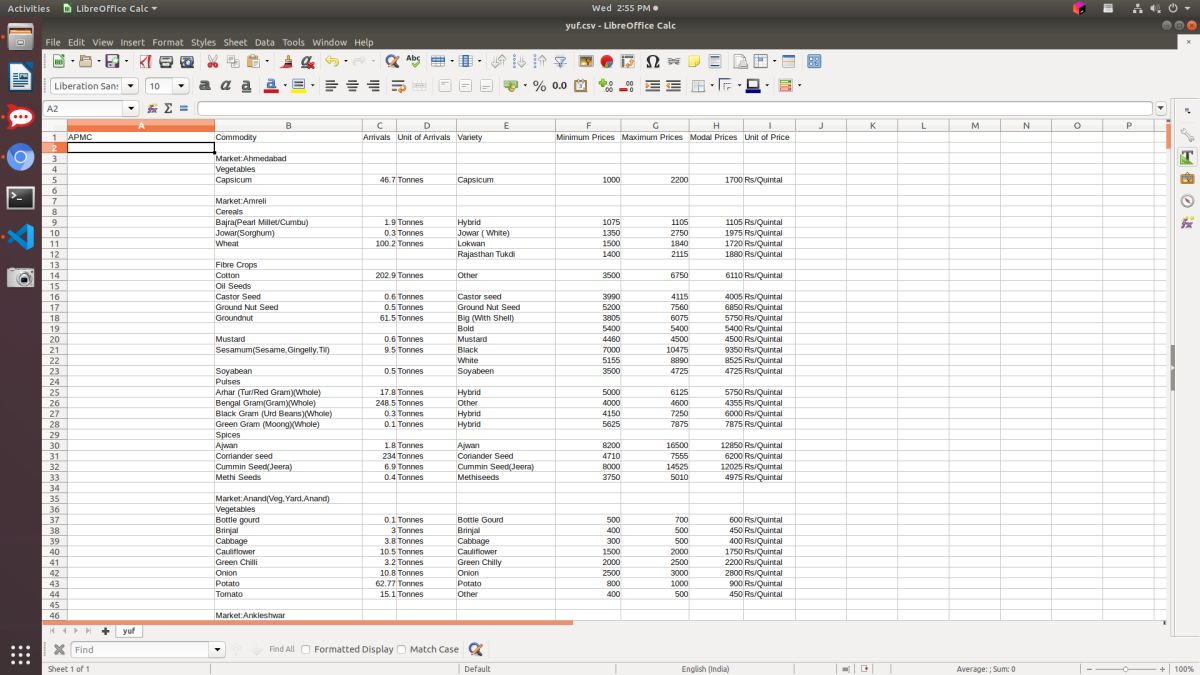Viewport: 1200px width, 675px height.
Task: Insert a Comment with the sticky note icon
Action: point(694,61)
